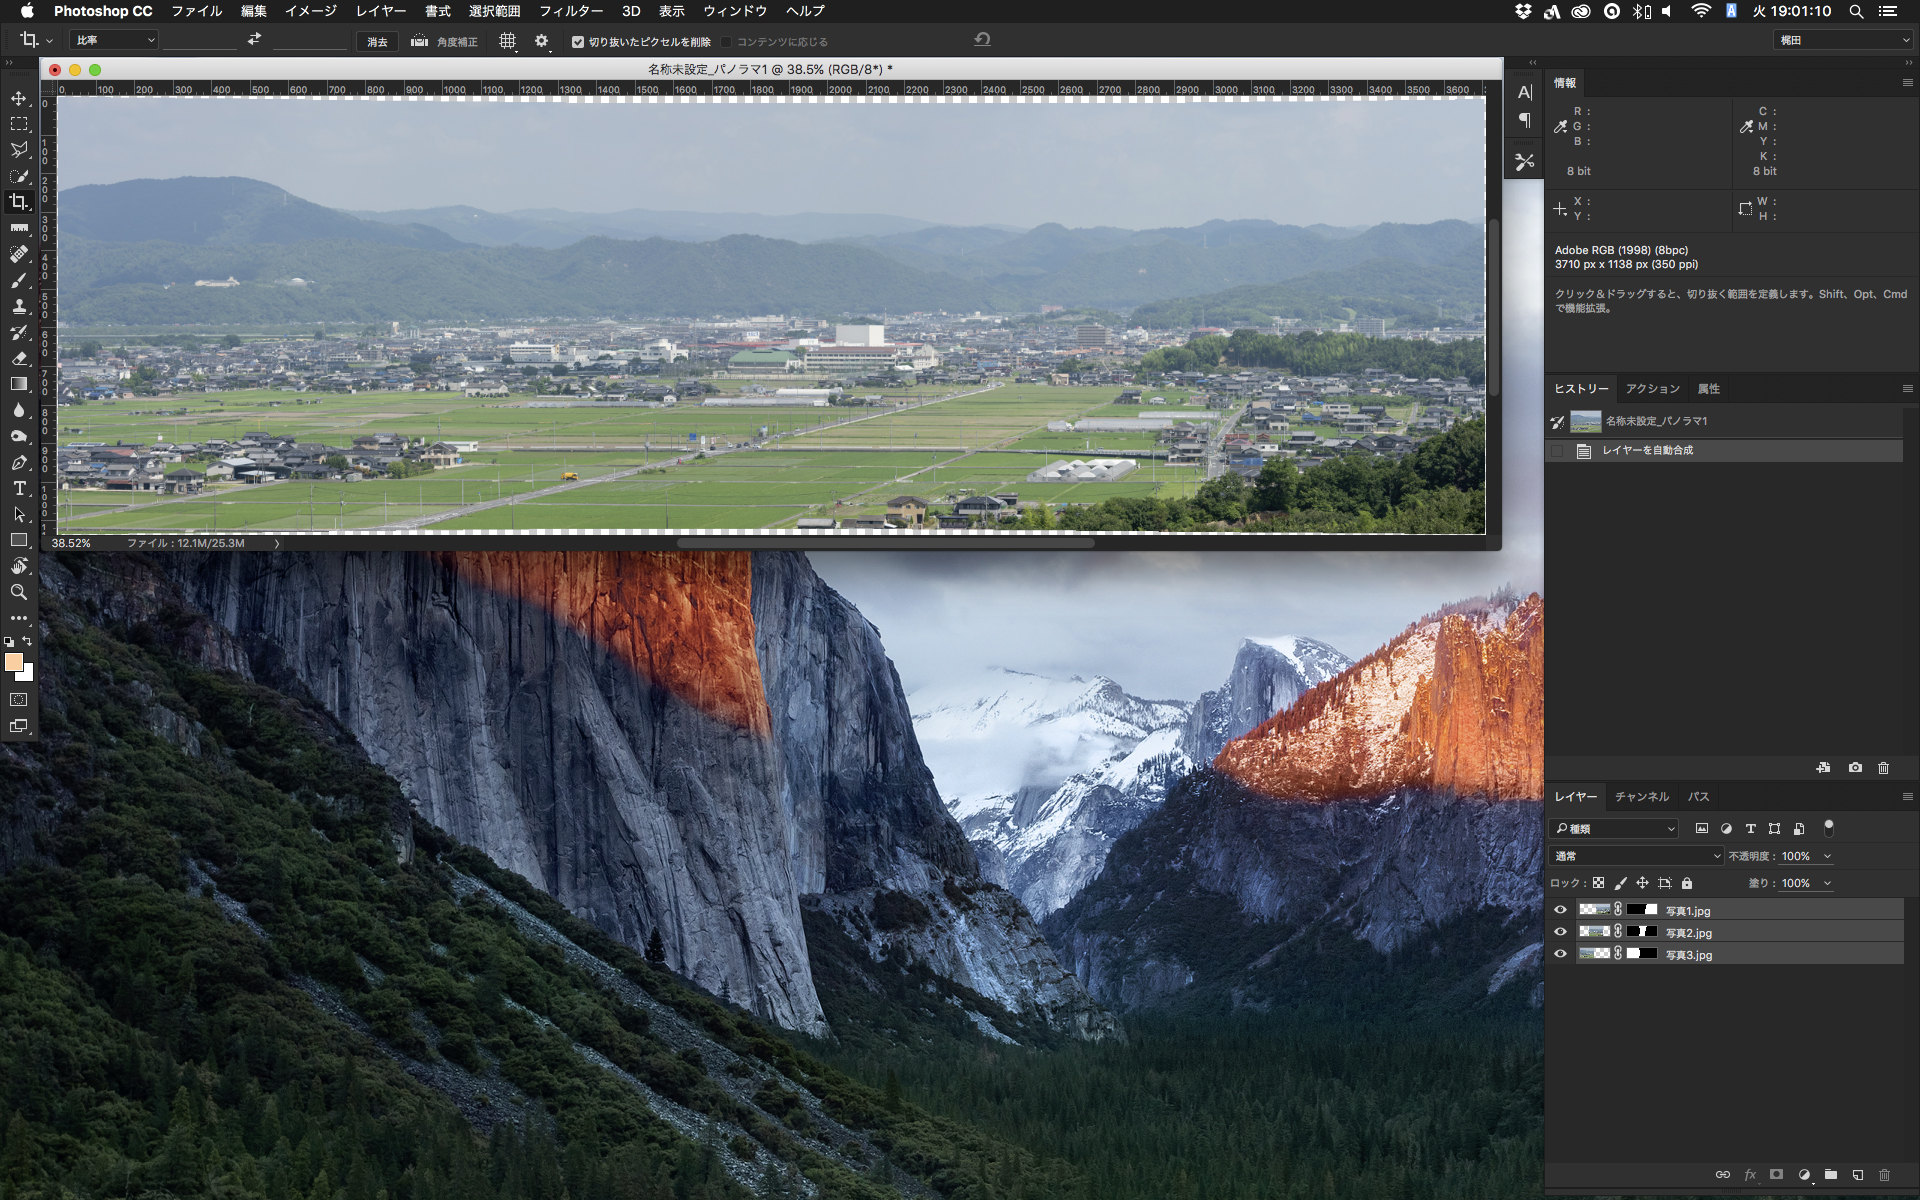This screenshot has height=1200, width=1920.
Task: Select the Hand tool
Action: coord(19,566)
